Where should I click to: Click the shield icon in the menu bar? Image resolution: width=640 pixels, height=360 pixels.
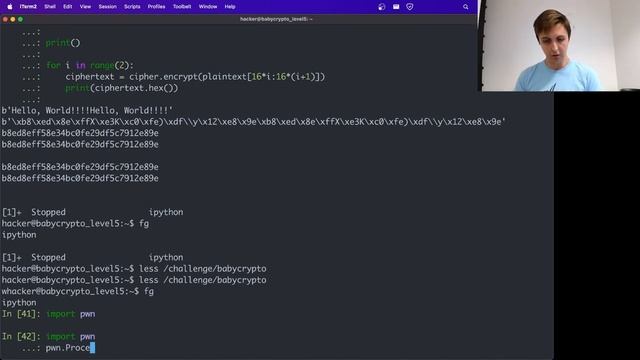[x=410, y=7]
